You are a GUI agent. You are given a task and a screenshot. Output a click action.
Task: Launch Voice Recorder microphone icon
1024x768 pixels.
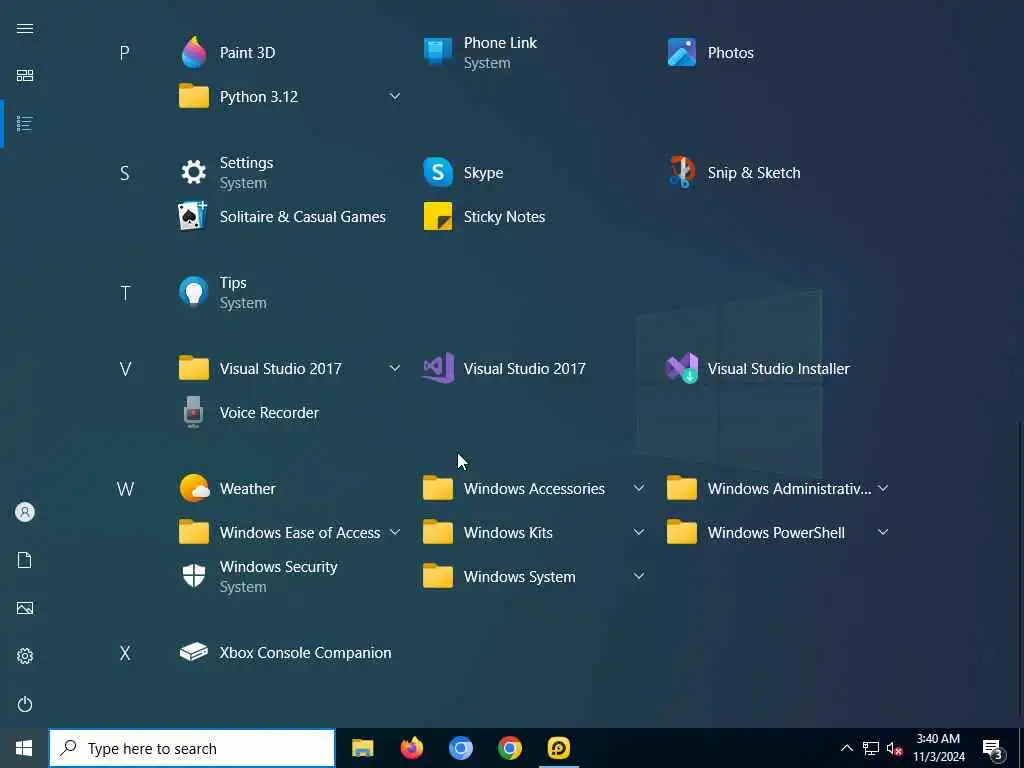194,412
